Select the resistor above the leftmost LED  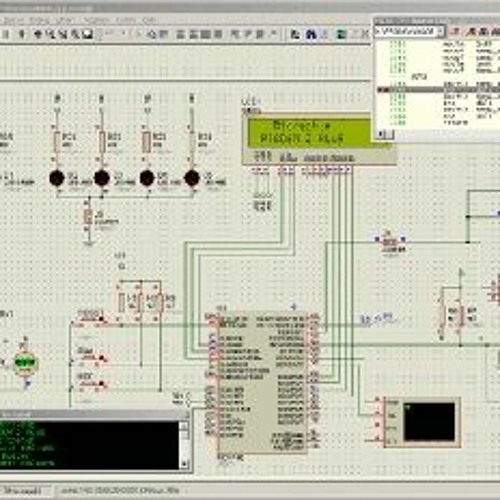click(x=57, y=141)
